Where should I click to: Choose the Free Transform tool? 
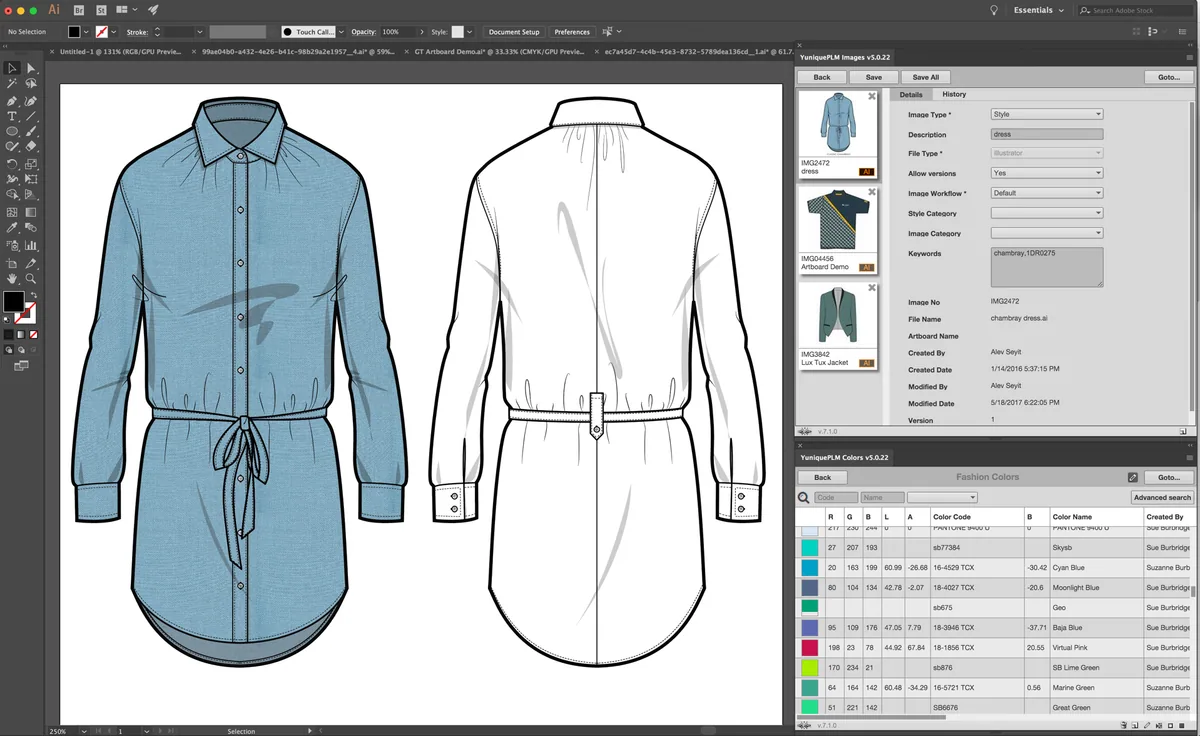click(x=30, y=178)
